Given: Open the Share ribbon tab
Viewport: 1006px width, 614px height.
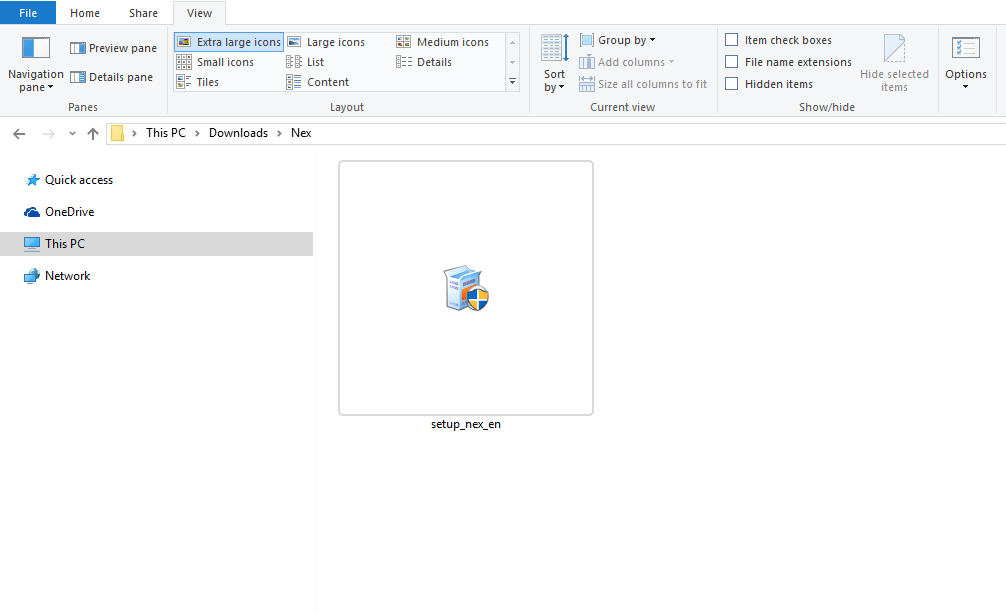Looking at the screenshot, I should tap(142, 13).
